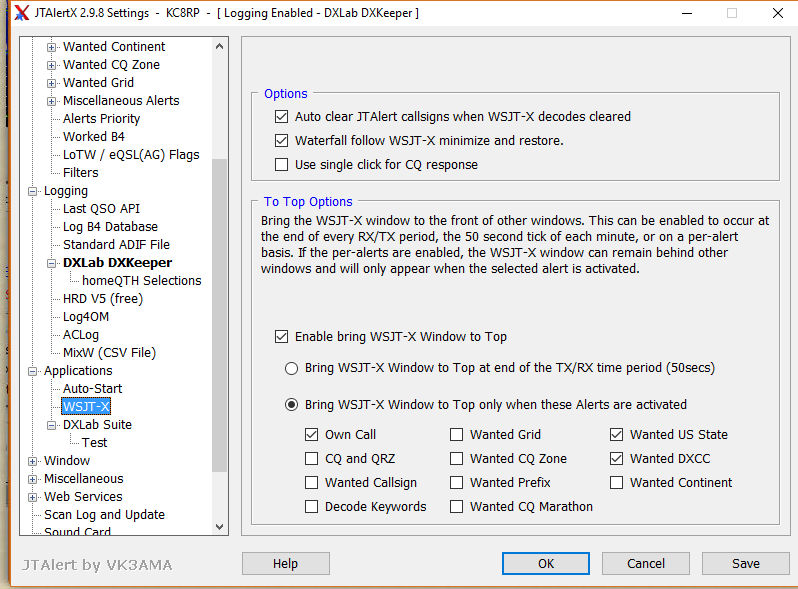Select Last QSO API in the tree
The image size is (798, 589).
point(101,209)
